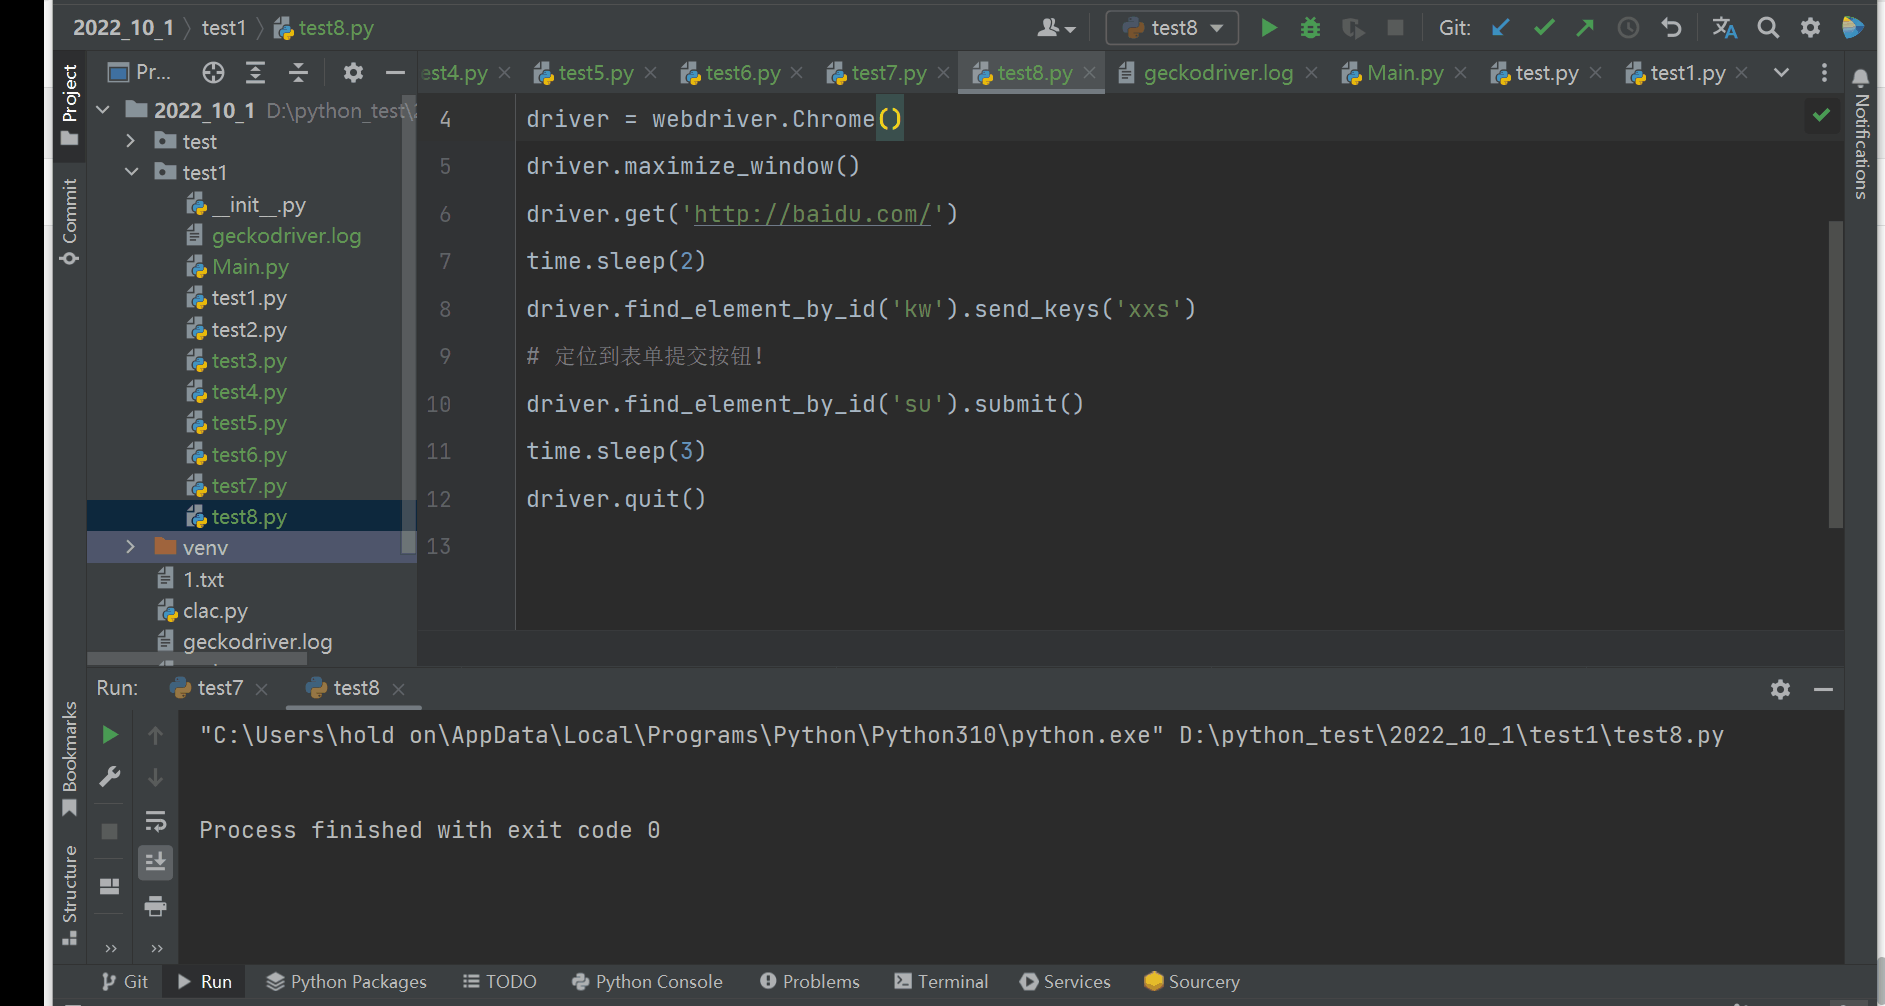Image resolution: width=1885 pixels, height=1006 pixels.
Task: Hide the Project panel with the minus icon
Action: coord(395,72)
